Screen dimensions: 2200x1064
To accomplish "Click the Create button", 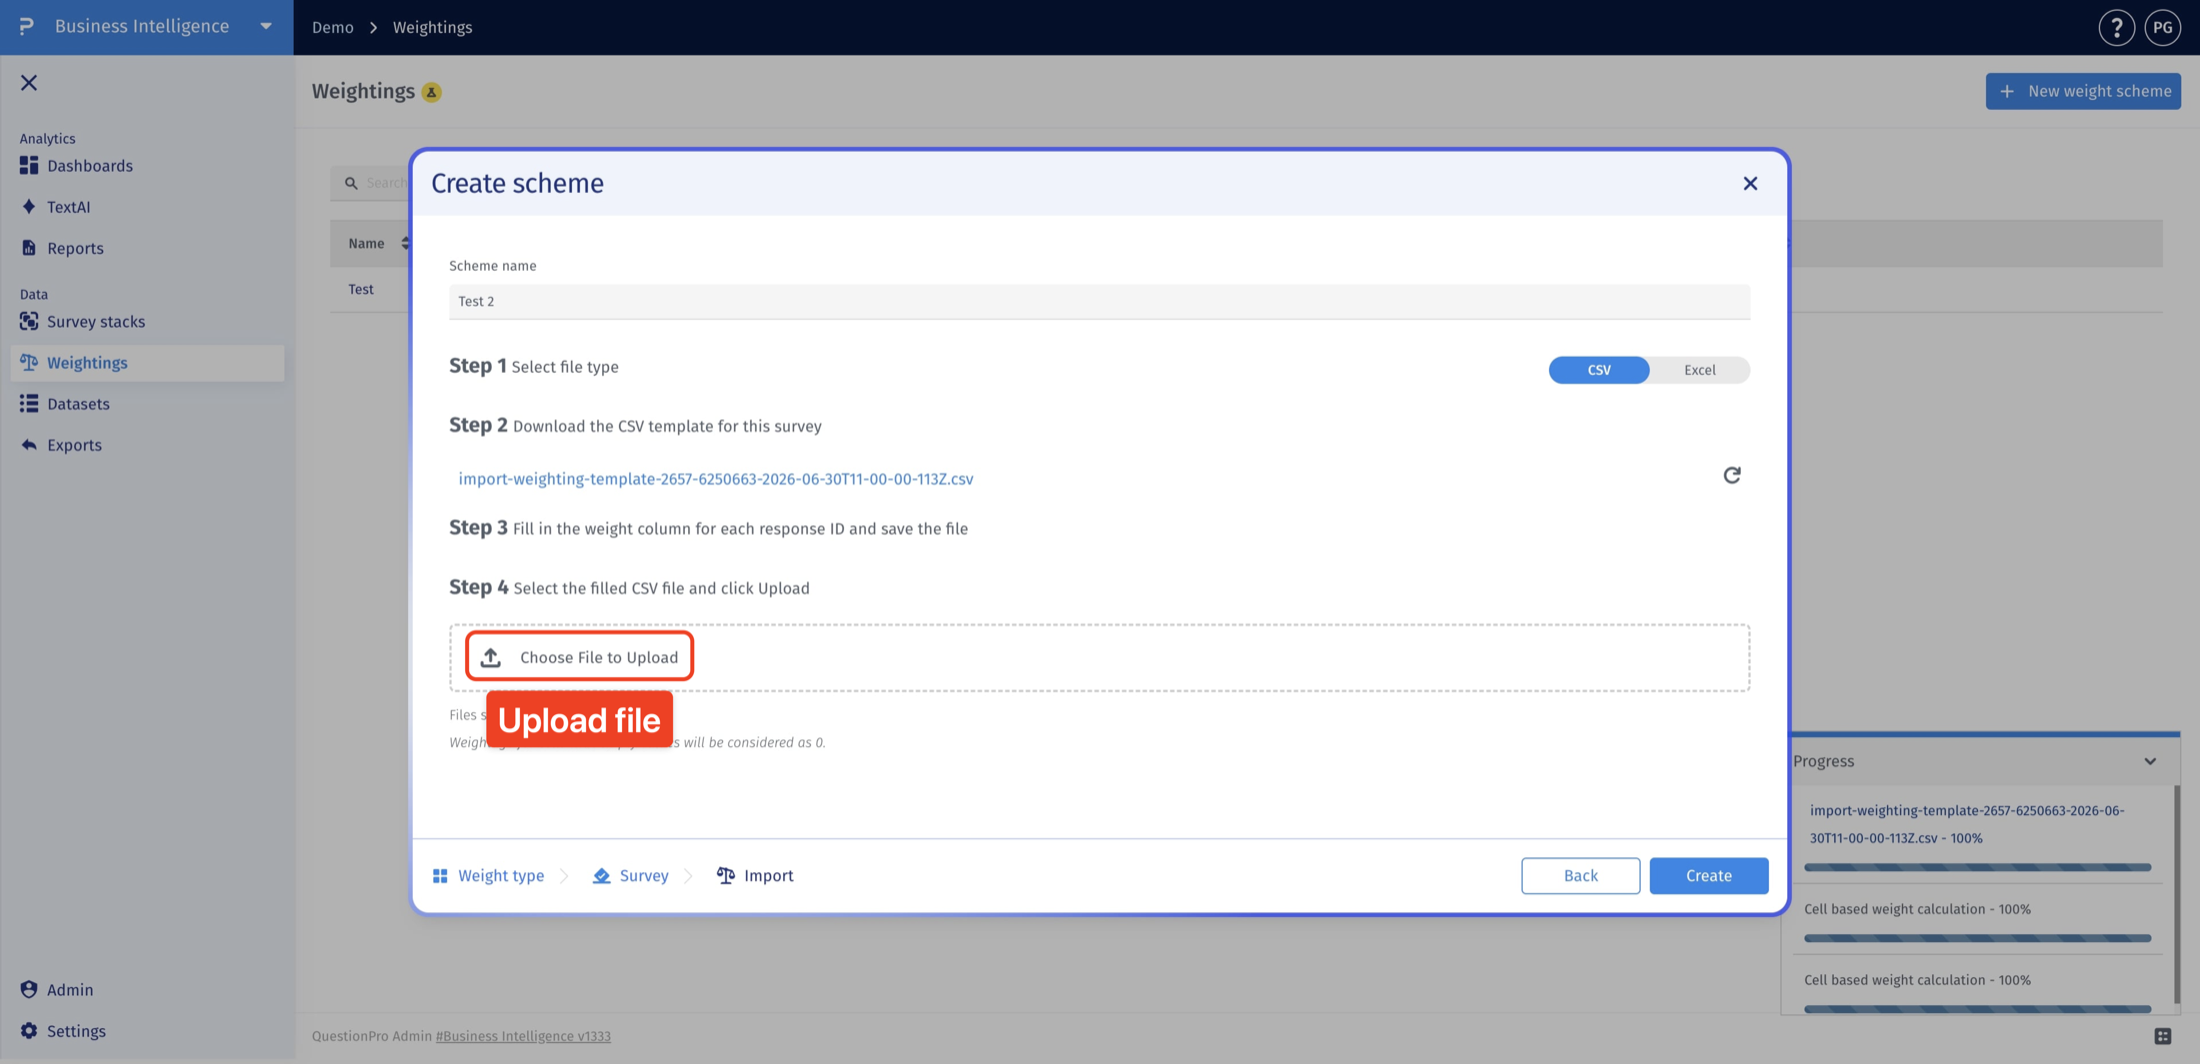I will [x=1708, y=875].
